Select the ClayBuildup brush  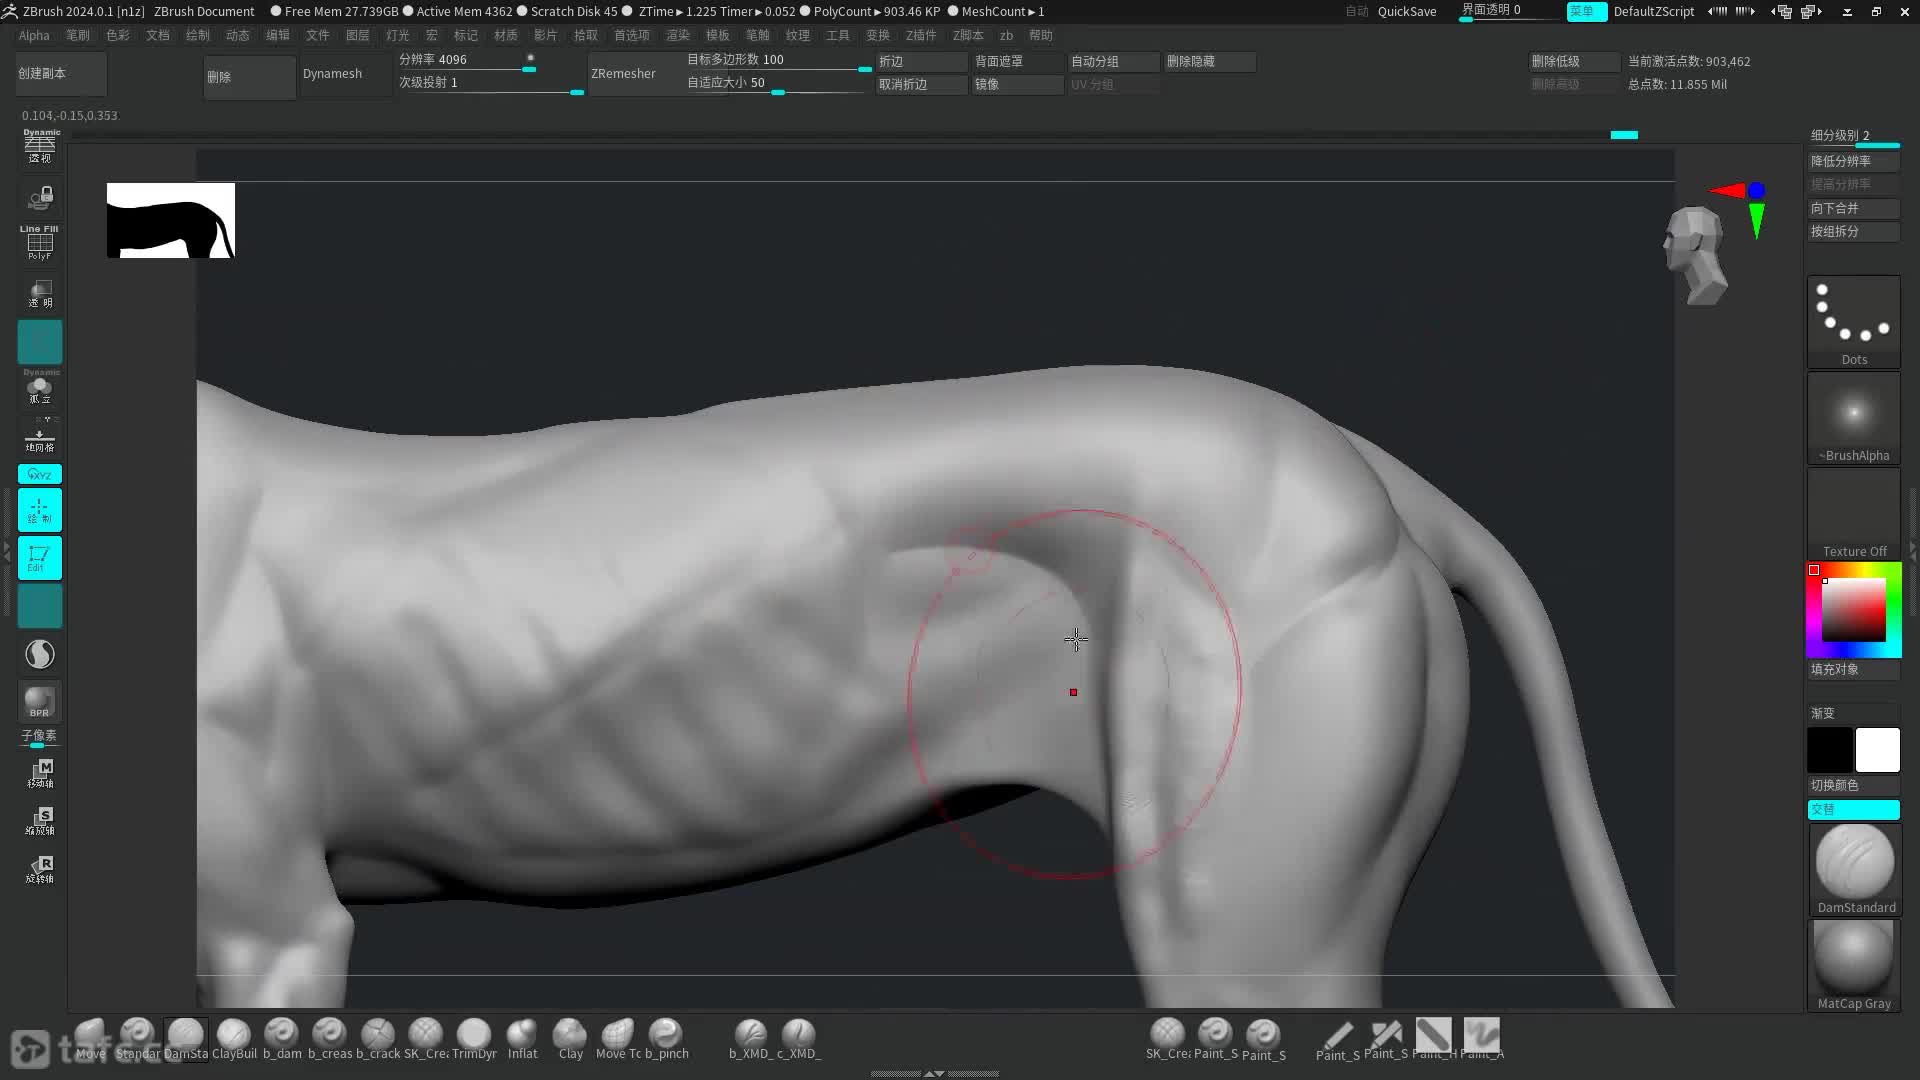pyautogui.click(x=234, y=1038)
